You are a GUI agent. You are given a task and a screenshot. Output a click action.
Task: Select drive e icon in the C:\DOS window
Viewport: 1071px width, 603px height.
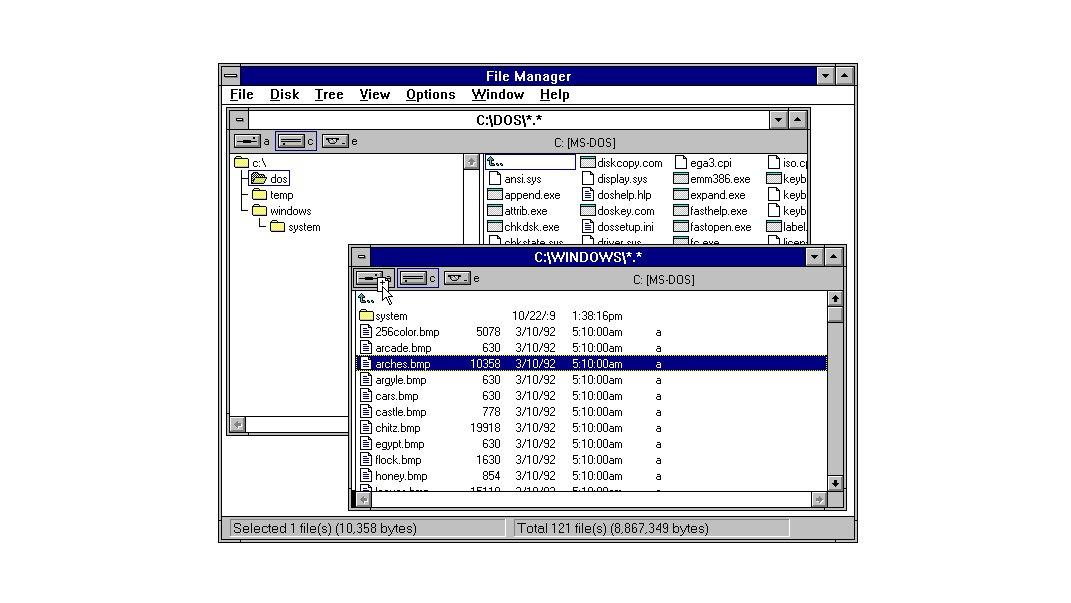(x=335, y=141)
